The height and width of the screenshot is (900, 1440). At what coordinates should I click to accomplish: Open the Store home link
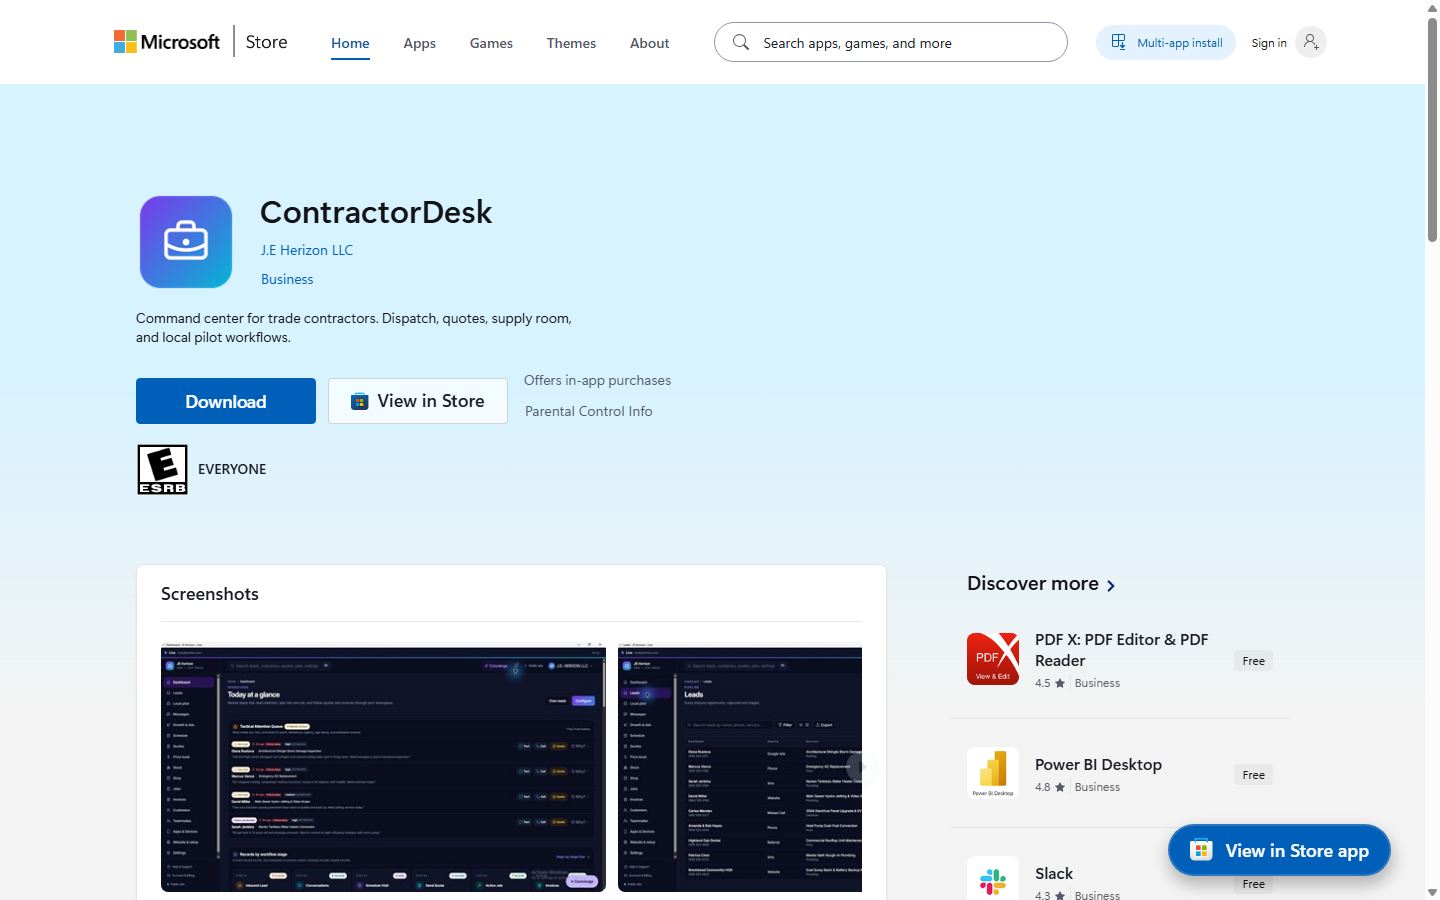(266, 42)
